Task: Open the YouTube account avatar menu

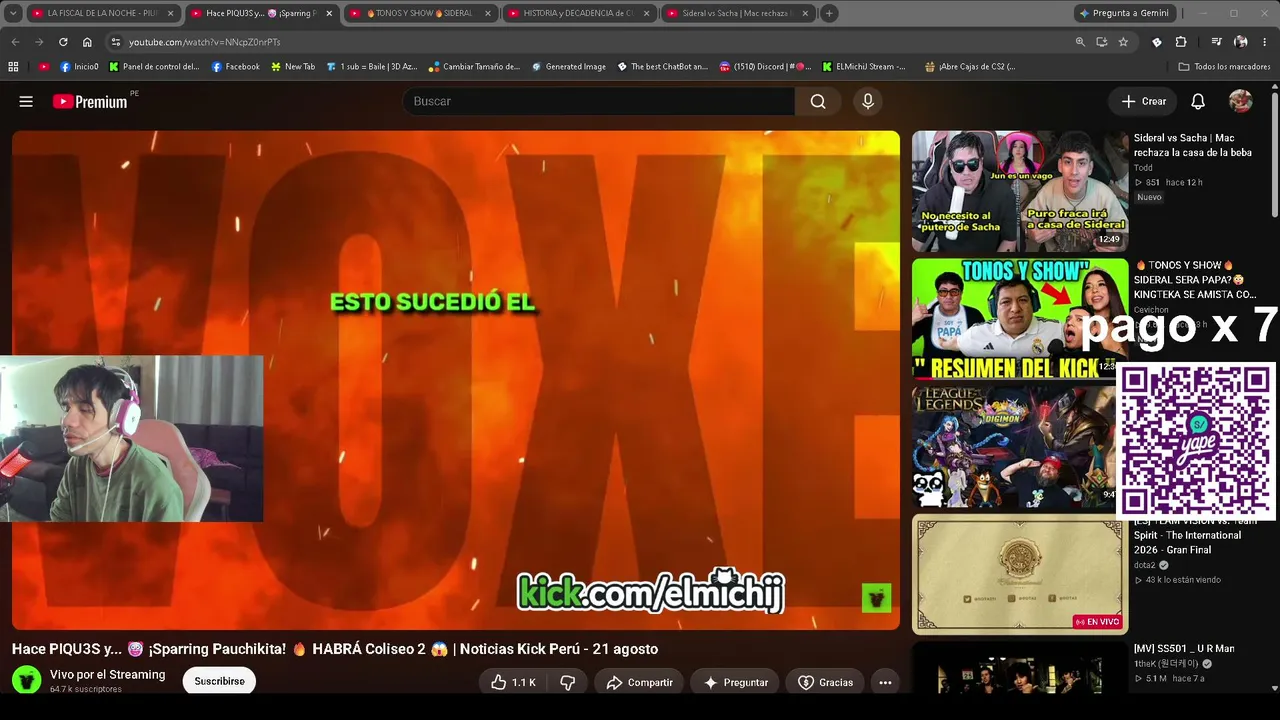Action: (x=1240, y=101)
